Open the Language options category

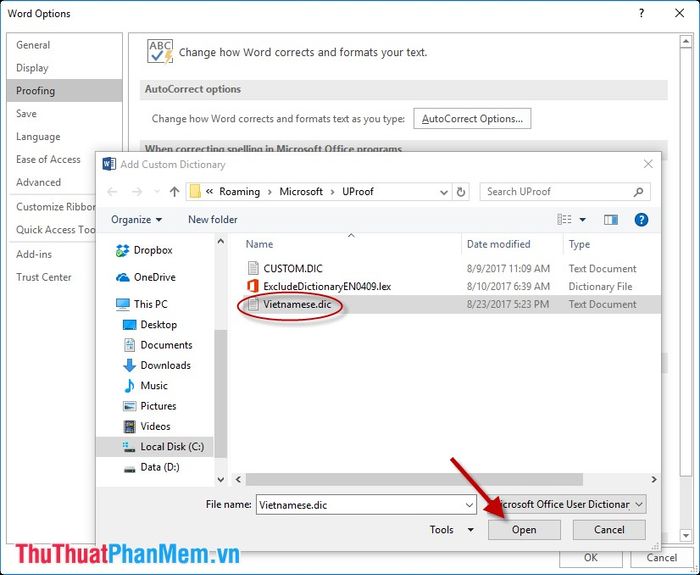64,137
